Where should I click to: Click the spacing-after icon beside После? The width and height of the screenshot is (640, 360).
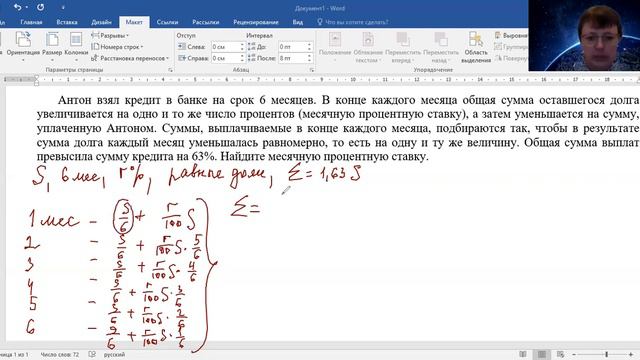click(x=251, y=58)
